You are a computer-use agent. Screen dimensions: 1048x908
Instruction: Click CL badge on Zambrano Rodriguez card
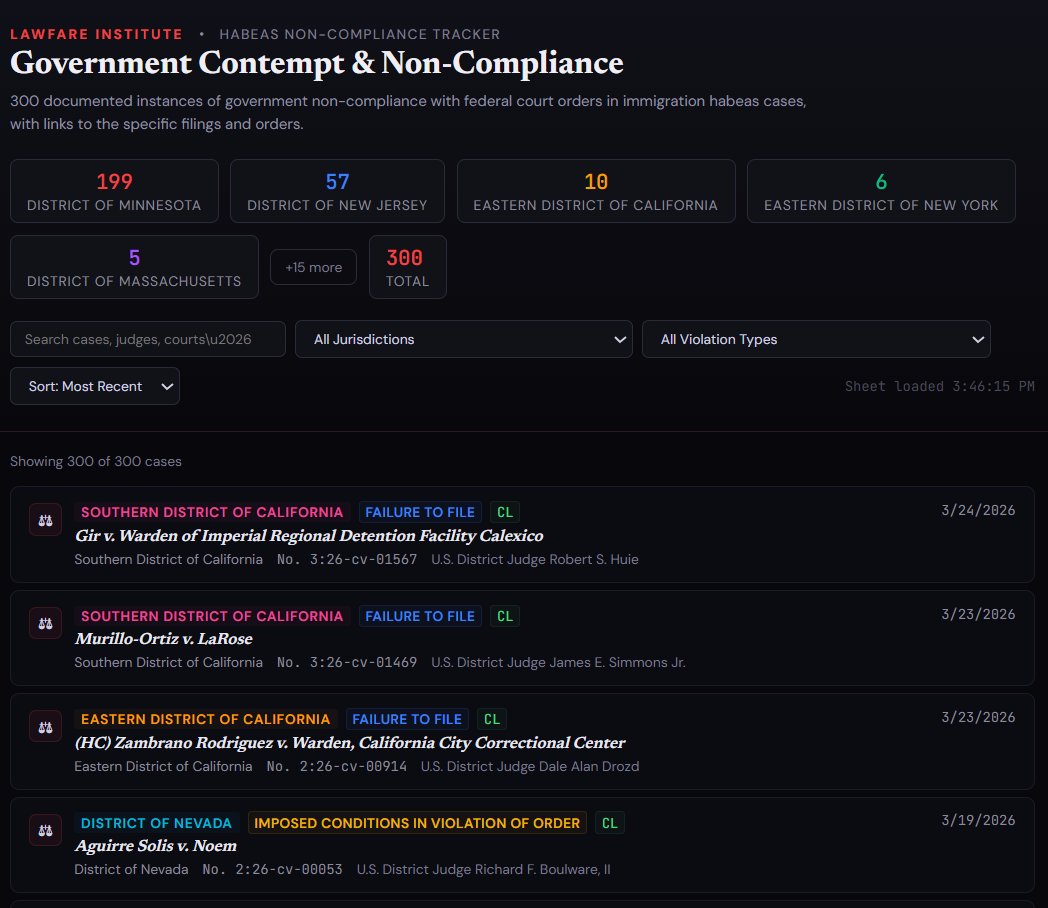pyautogui.click(x=492, y=720)
